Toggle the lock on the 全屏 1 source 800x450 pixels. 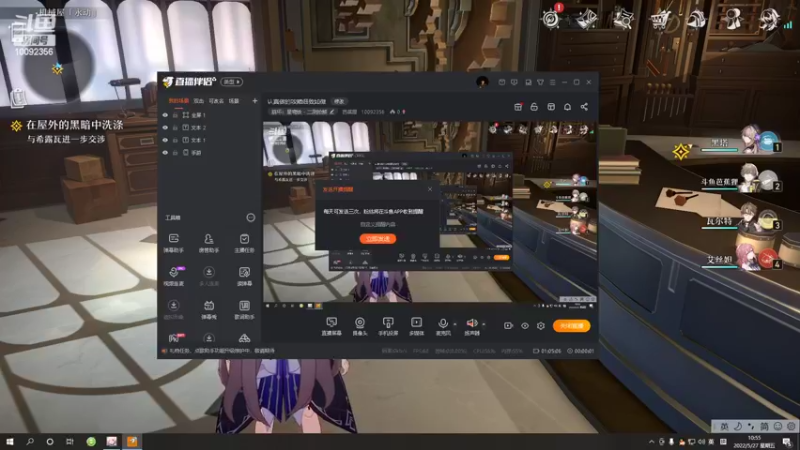click(175, 115)
